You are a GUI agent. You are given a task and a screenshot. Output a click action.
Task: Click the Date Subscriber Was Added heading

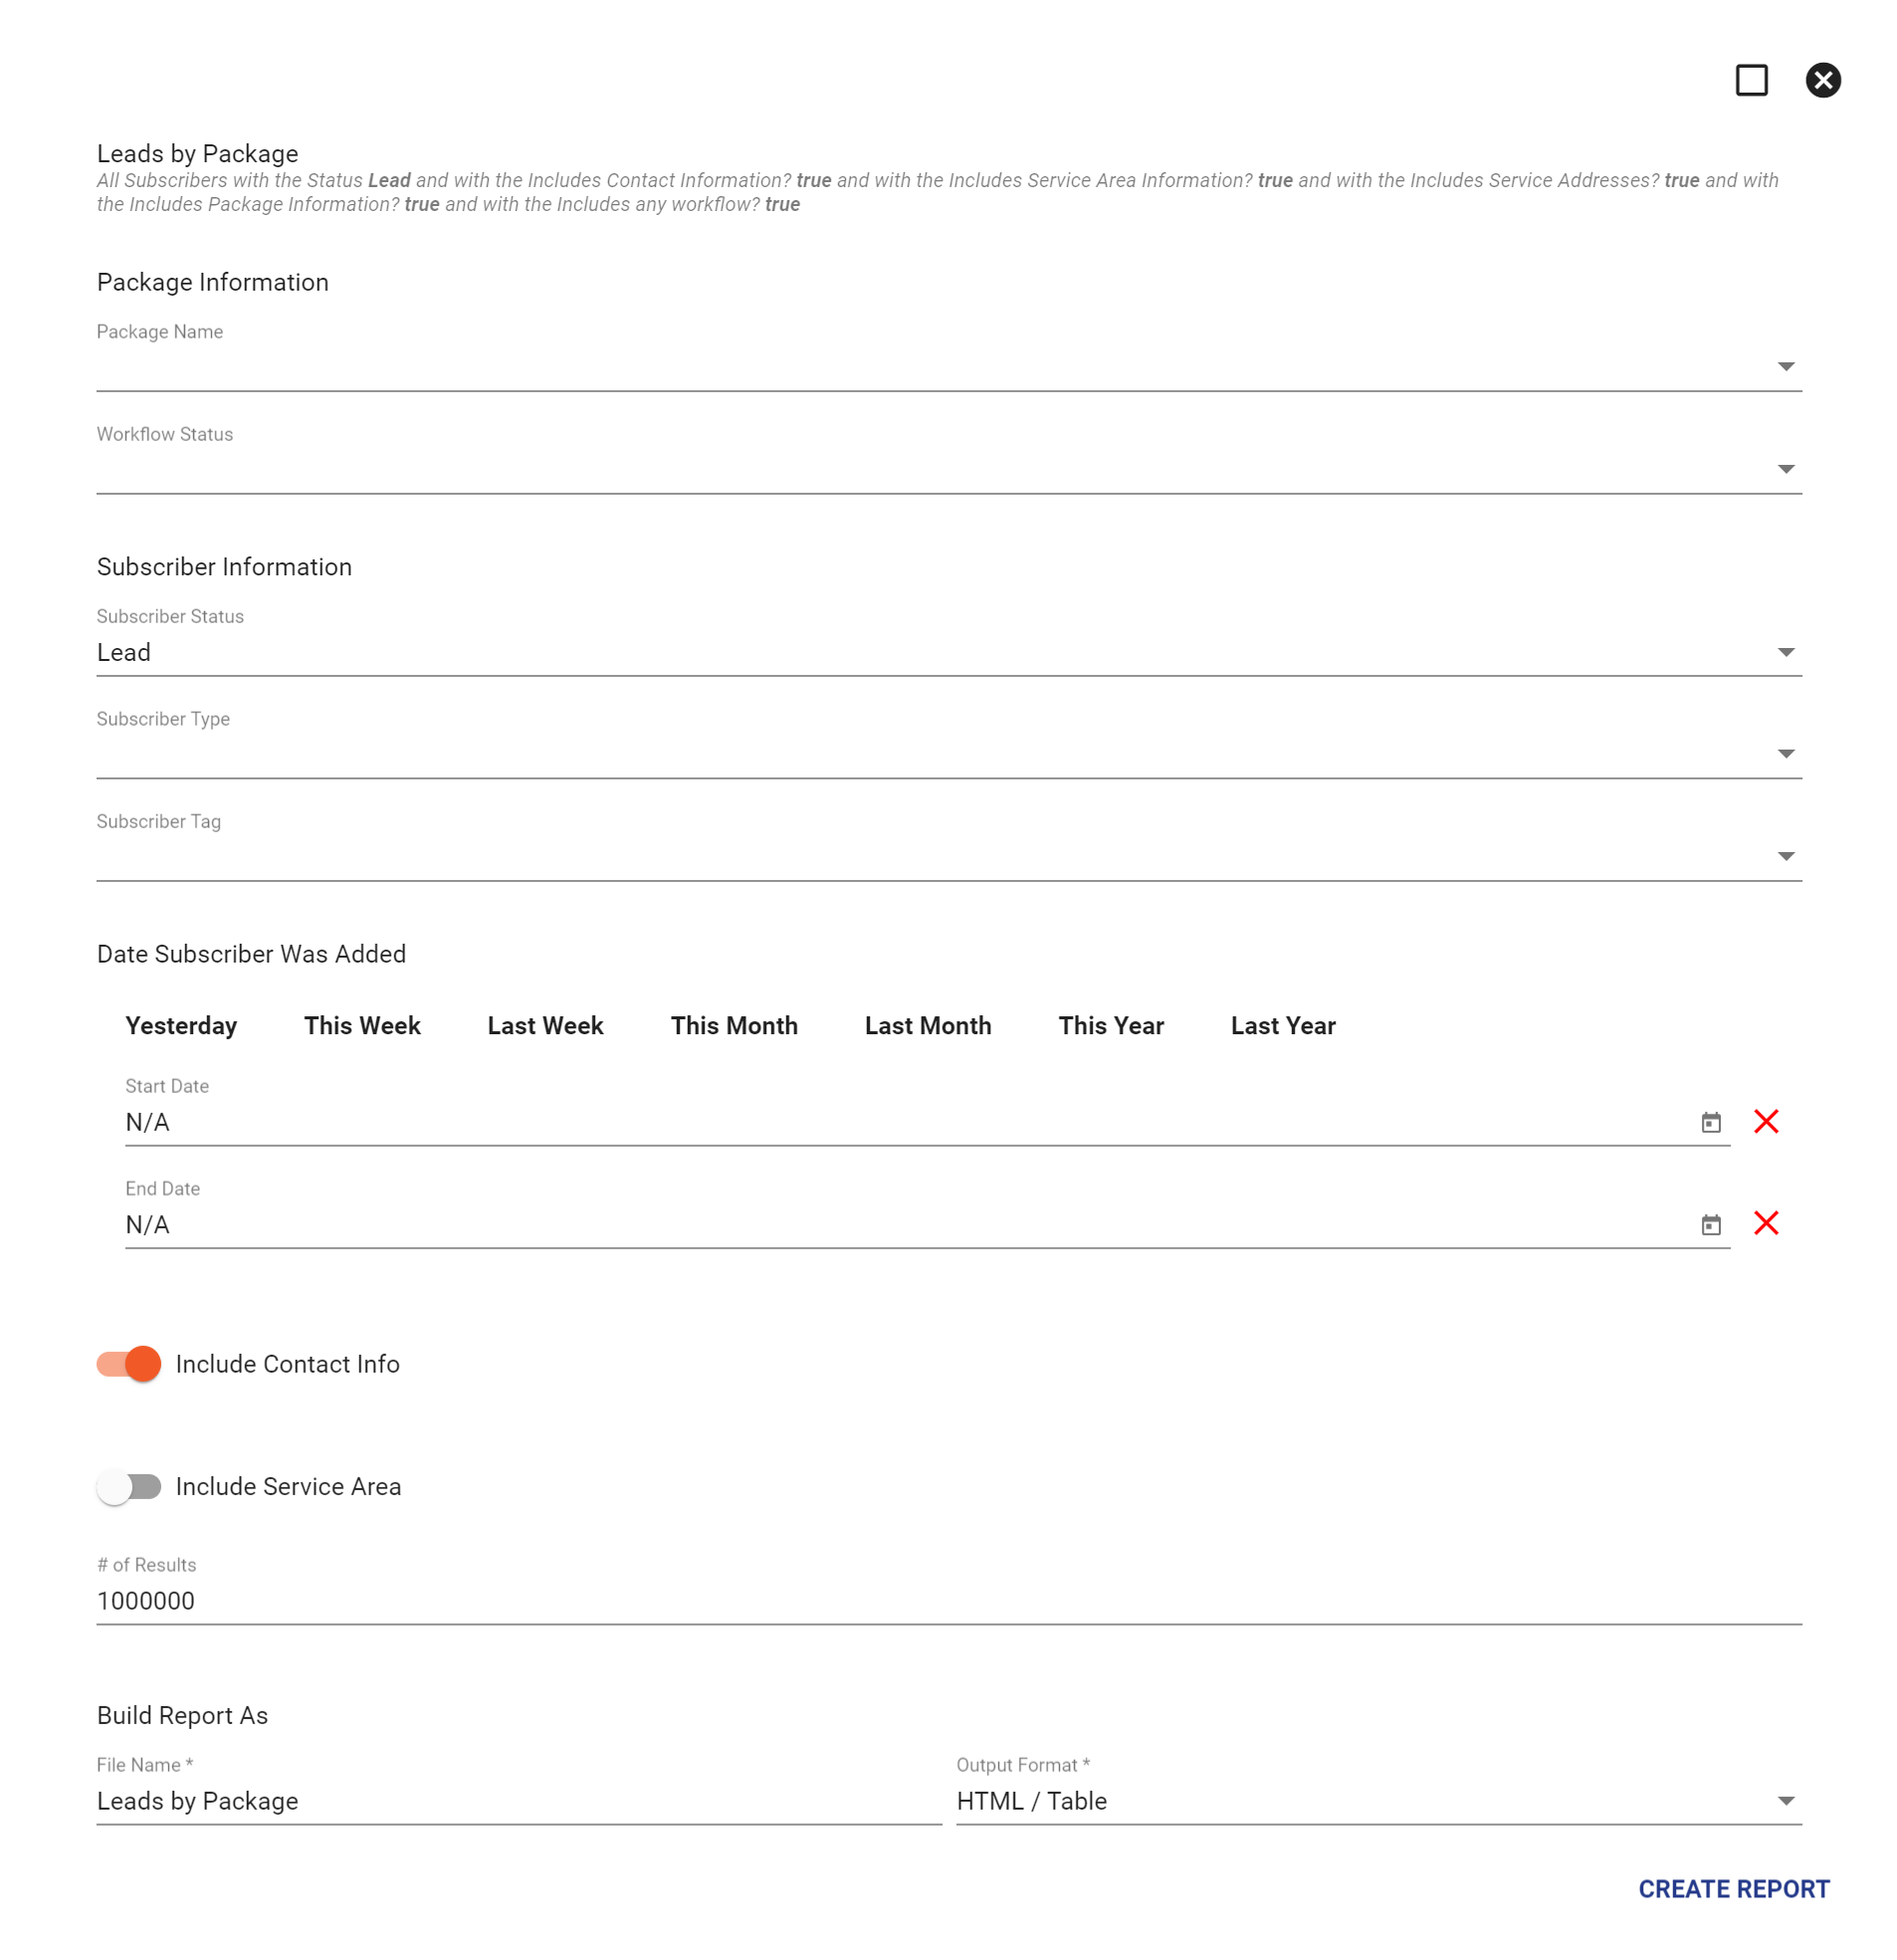click(251, 953)
